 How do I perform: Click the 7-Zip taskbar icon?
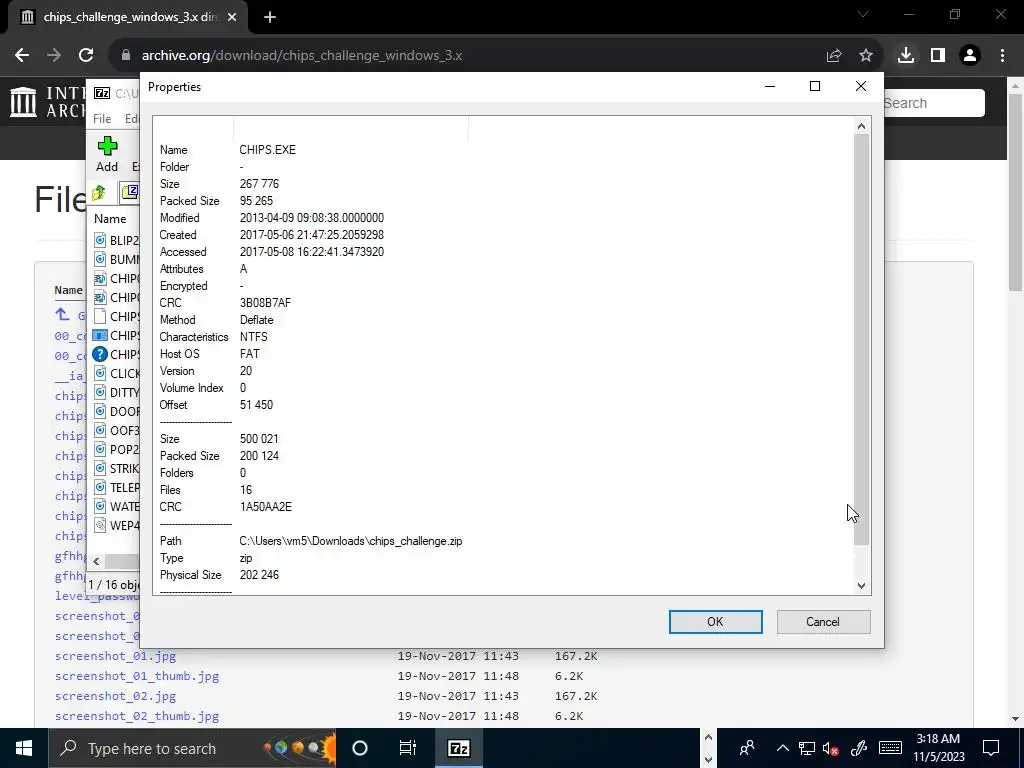(x=458, y=748)
